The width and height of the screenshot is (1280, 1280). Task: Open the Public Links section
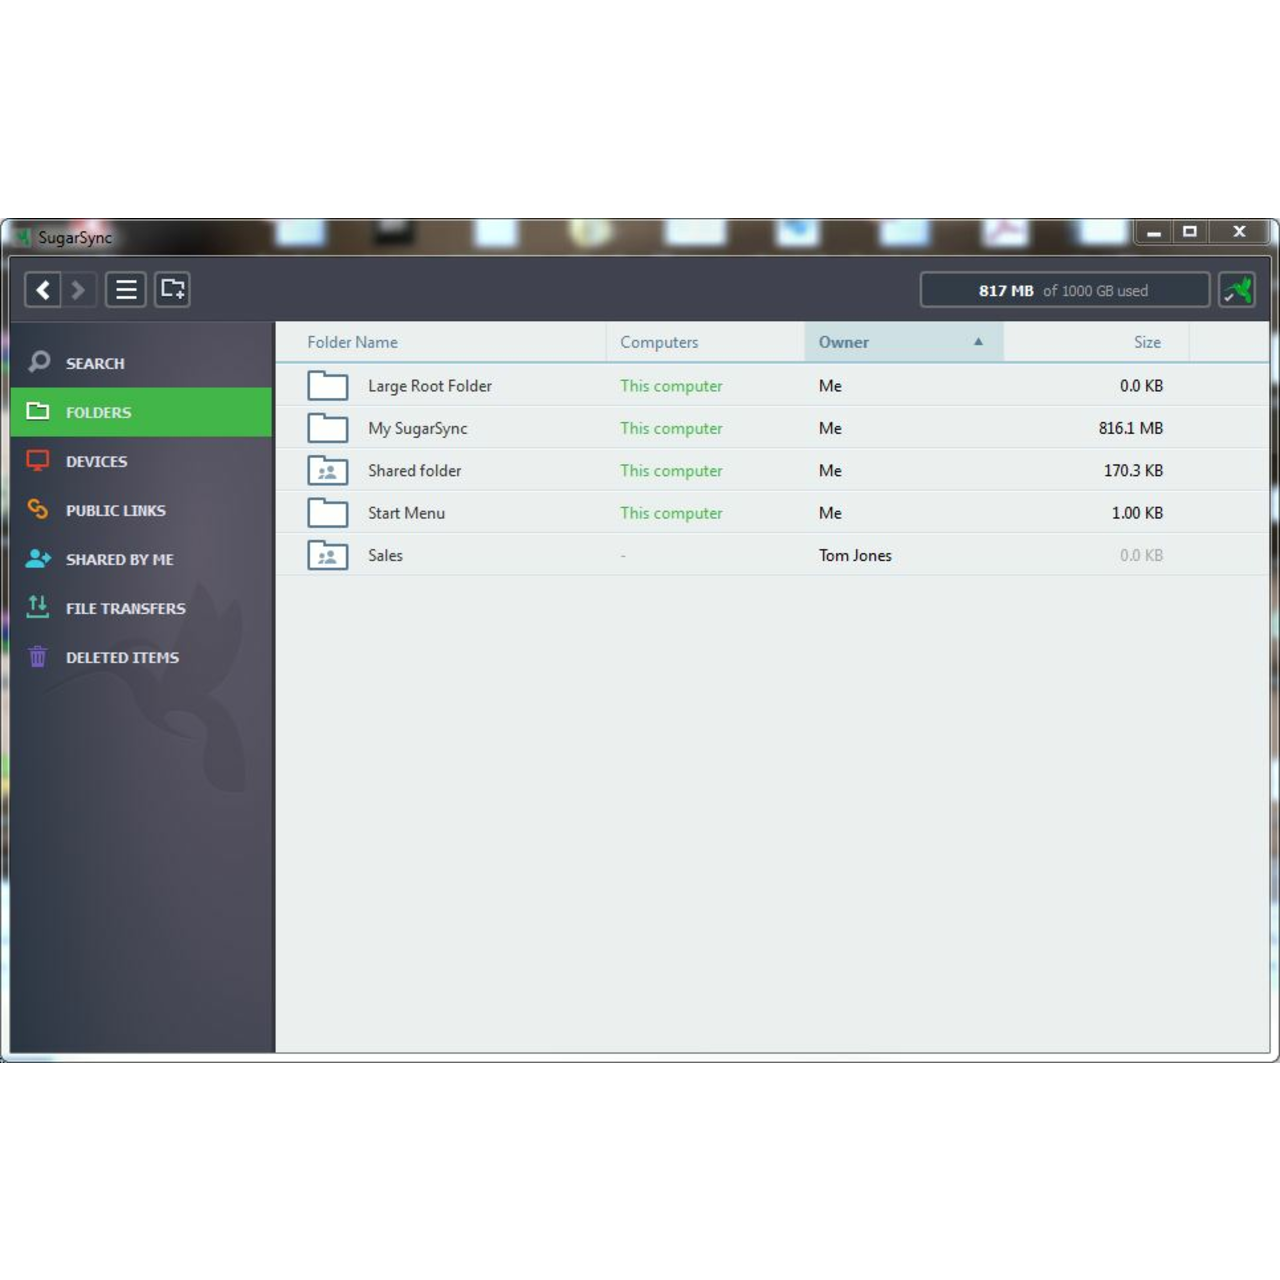click(x=141, y=510)
